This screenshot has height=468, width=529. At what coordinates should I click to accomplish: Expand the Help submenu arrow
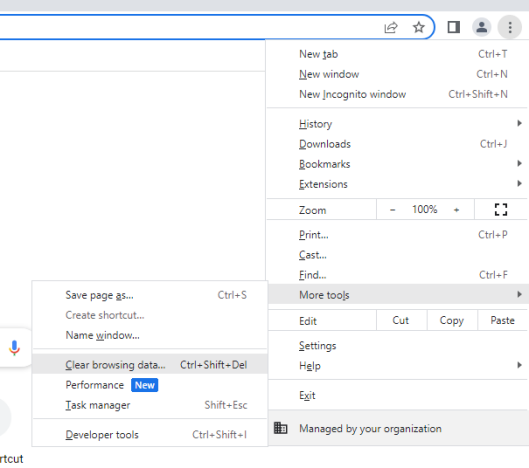click(520, 365)
